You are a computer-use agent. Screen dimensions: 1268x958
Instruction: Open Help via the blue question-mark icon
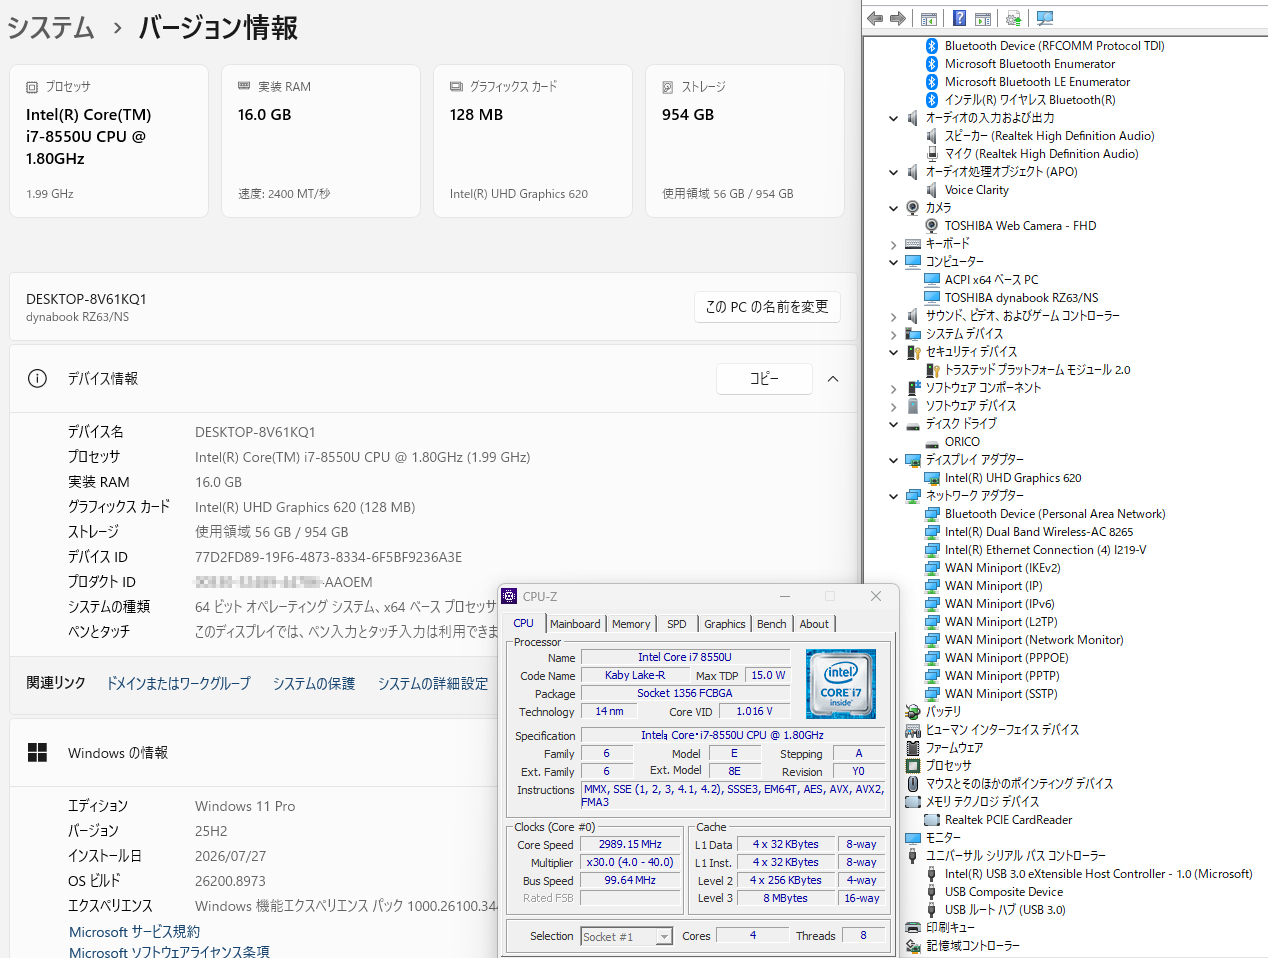[x=959, y=18]
